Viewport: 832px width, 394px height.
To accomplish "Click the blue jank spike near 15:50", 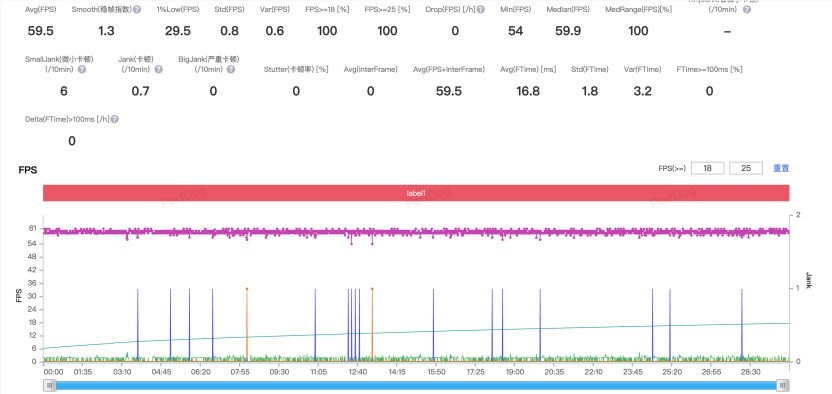I will click(433, 325).
